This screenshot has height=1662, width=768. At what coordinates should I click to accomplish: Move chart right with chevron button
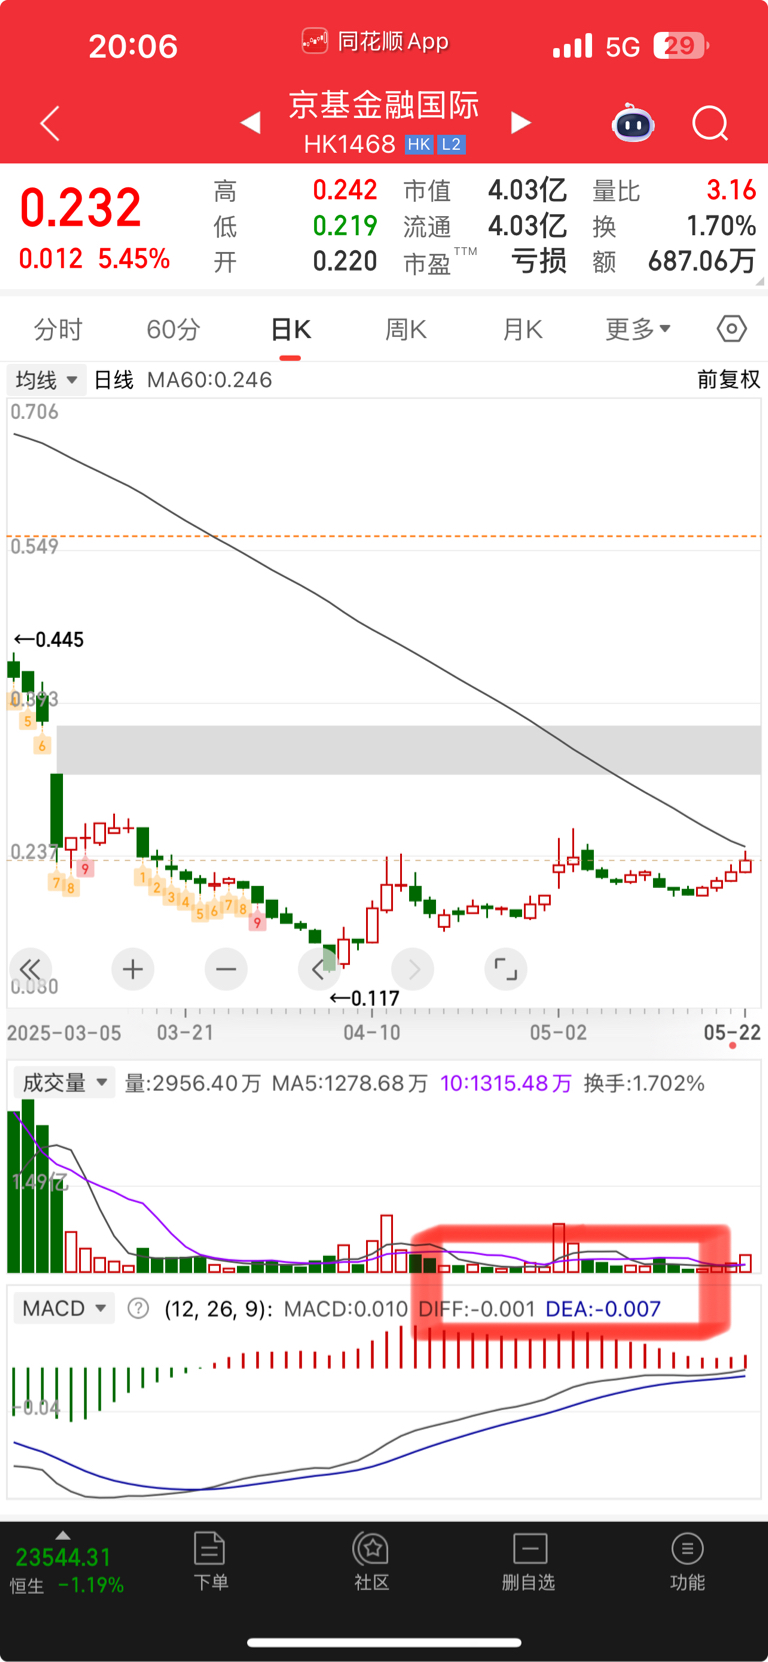click(413, 969)
